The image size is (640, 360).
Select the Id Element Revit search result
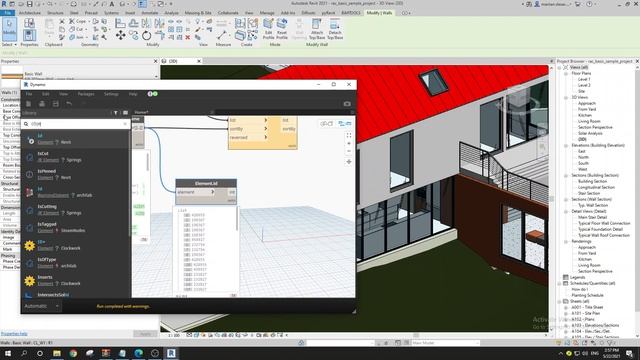(76, 139)
